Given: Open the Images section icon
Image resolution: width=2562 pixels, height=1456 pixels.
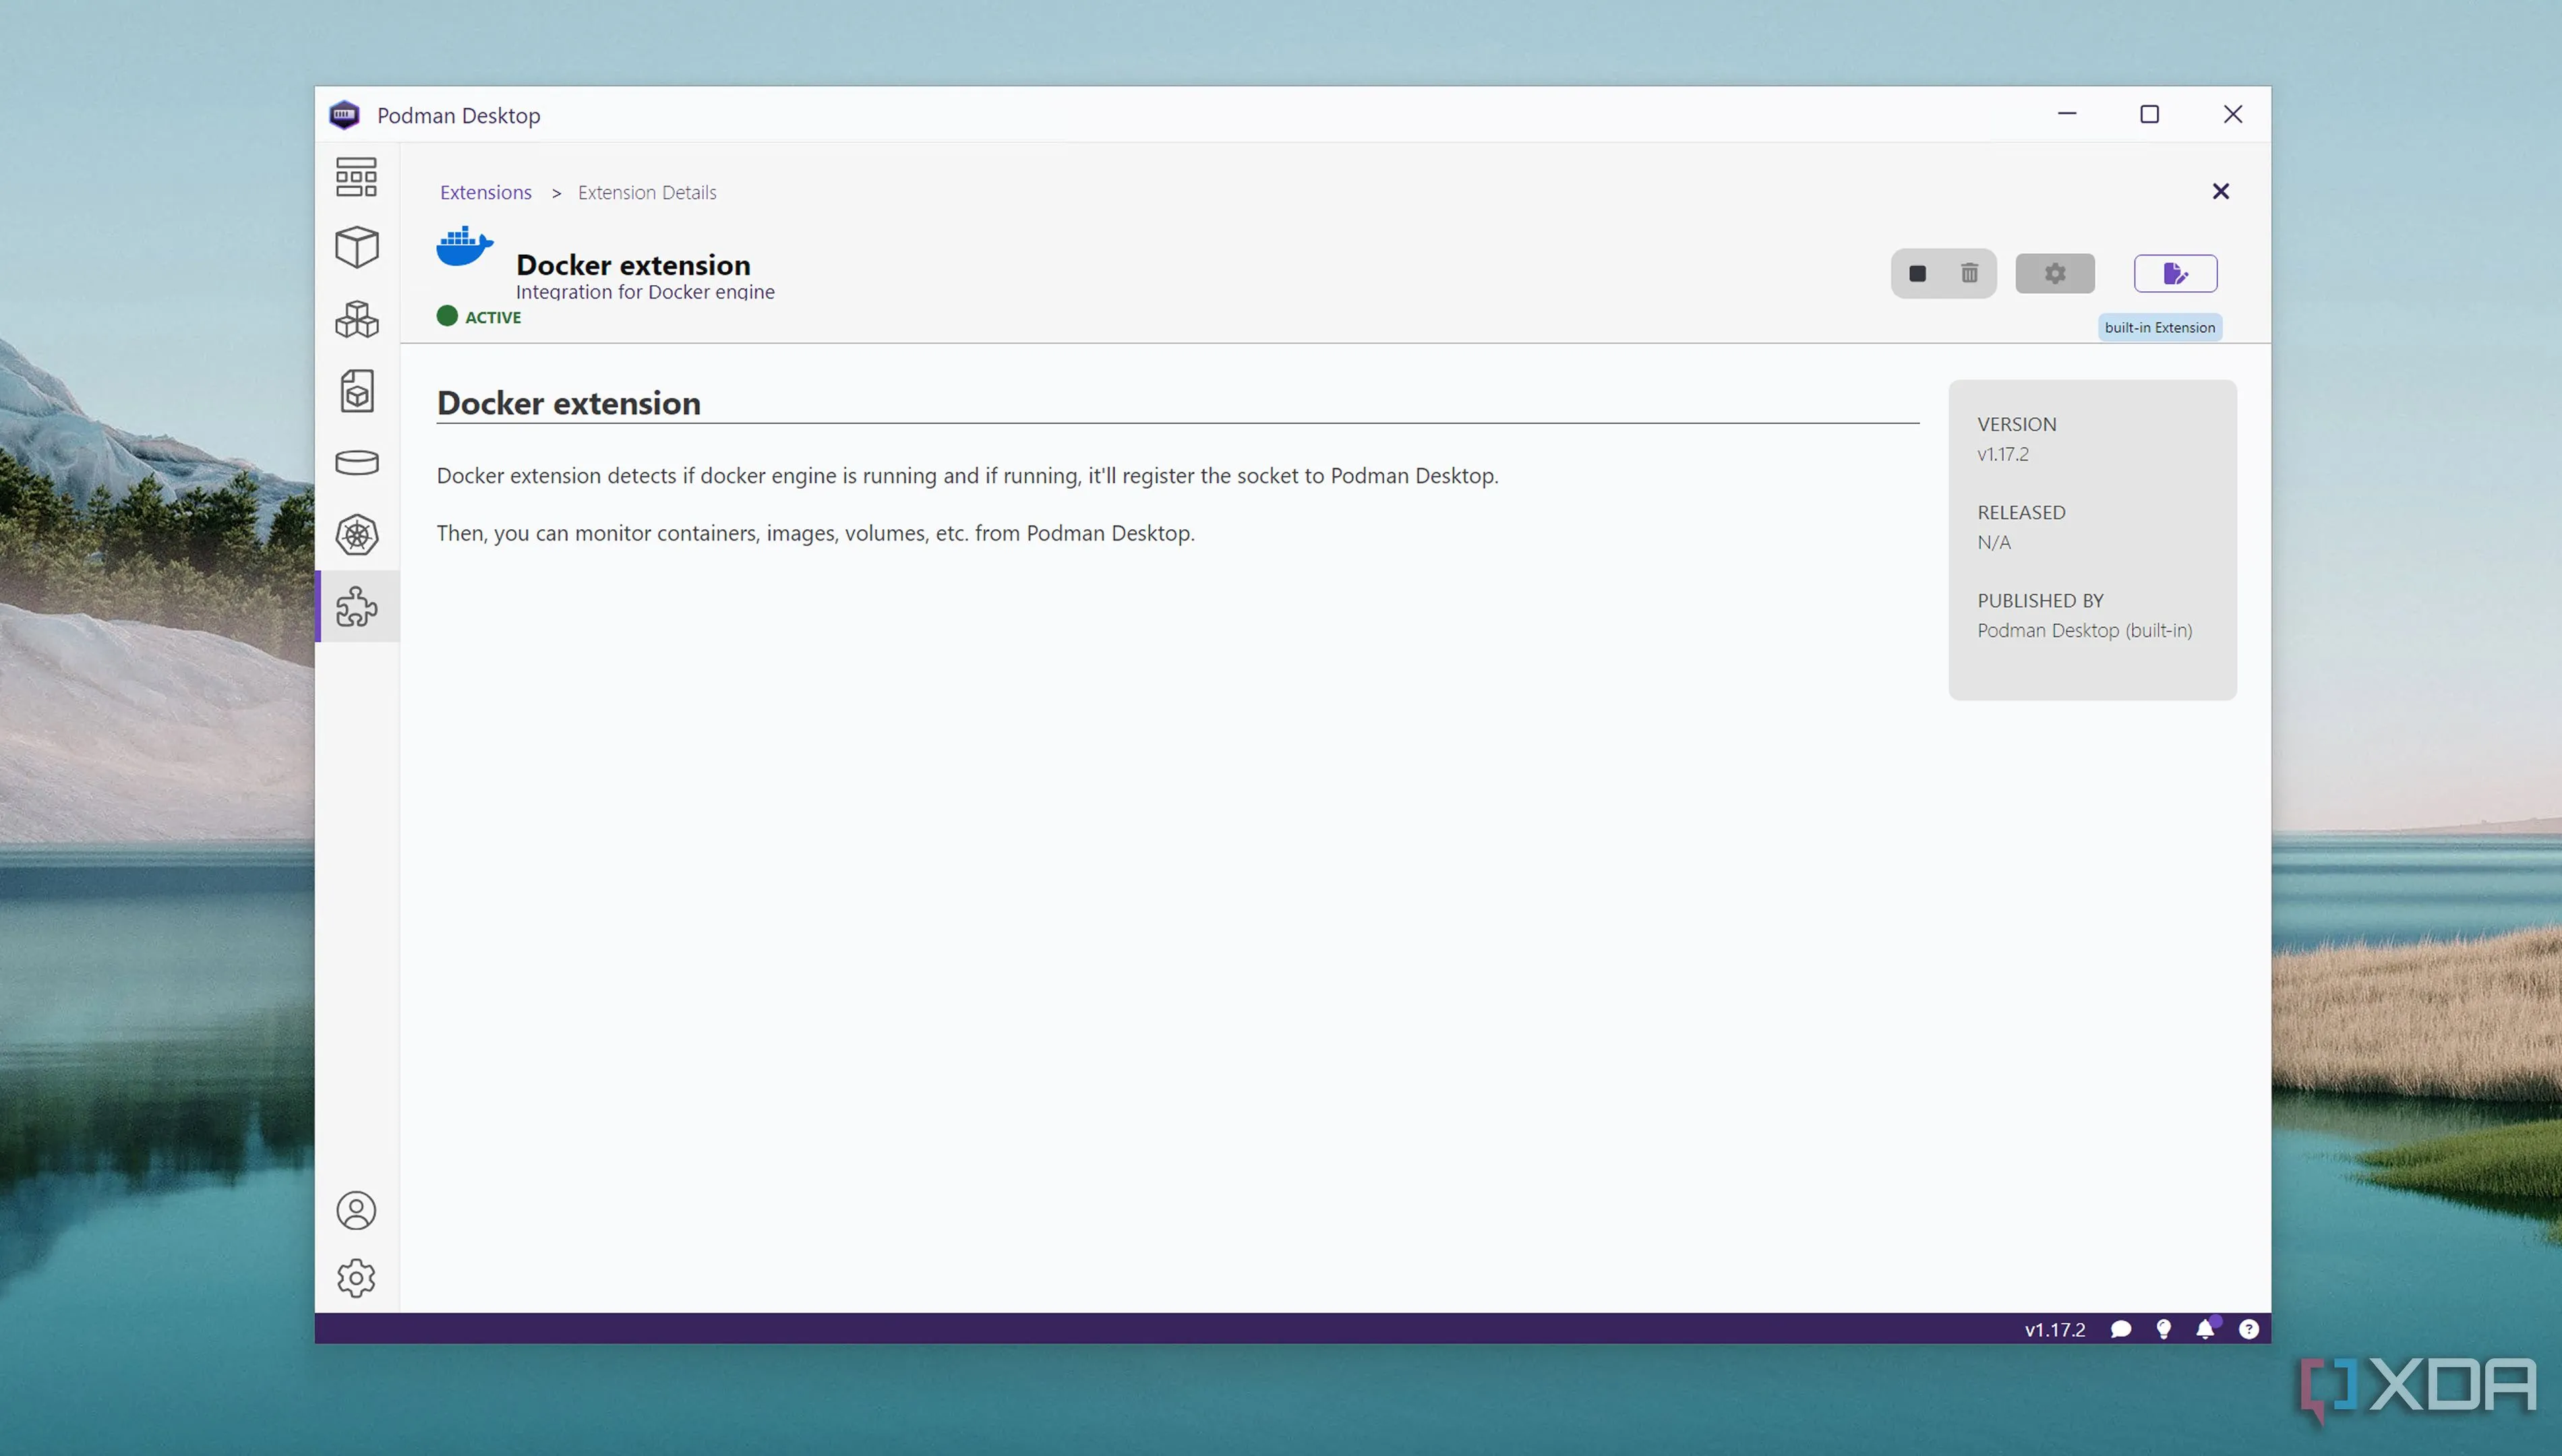Looking at the screenshot, I should (x=356, y=391).
